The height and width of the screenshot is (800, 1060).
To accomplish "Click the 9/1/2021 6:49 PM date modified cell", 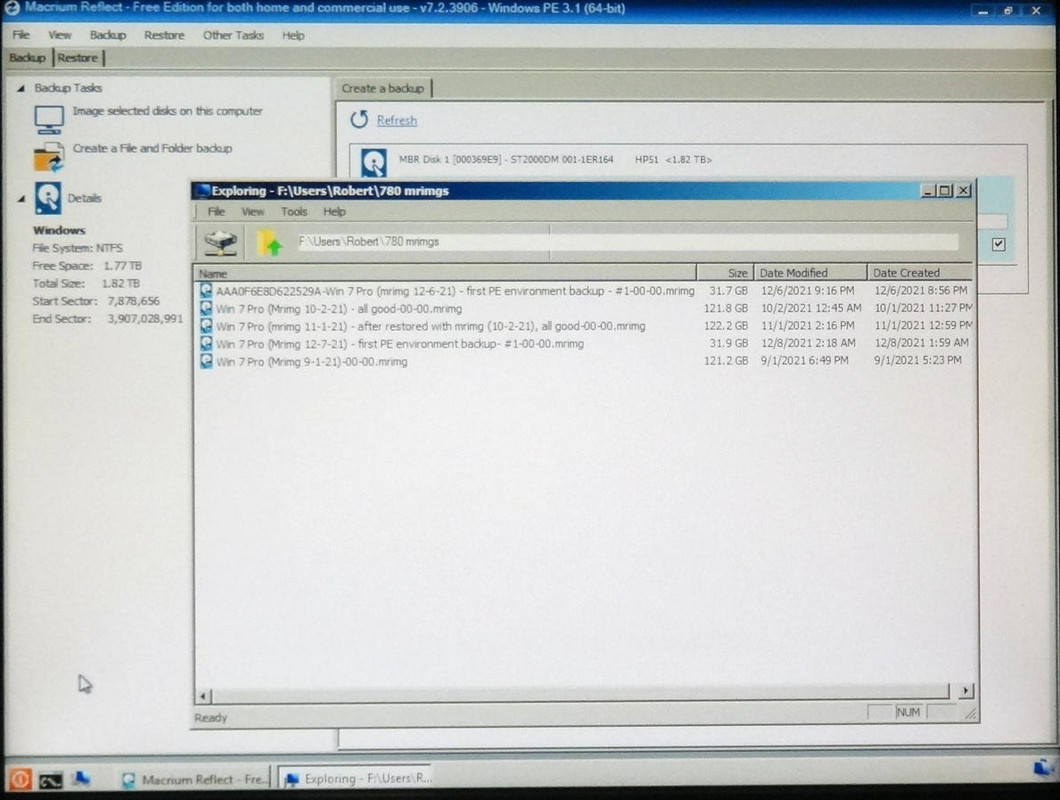I will pyautogui.click(x=804, y=360).
